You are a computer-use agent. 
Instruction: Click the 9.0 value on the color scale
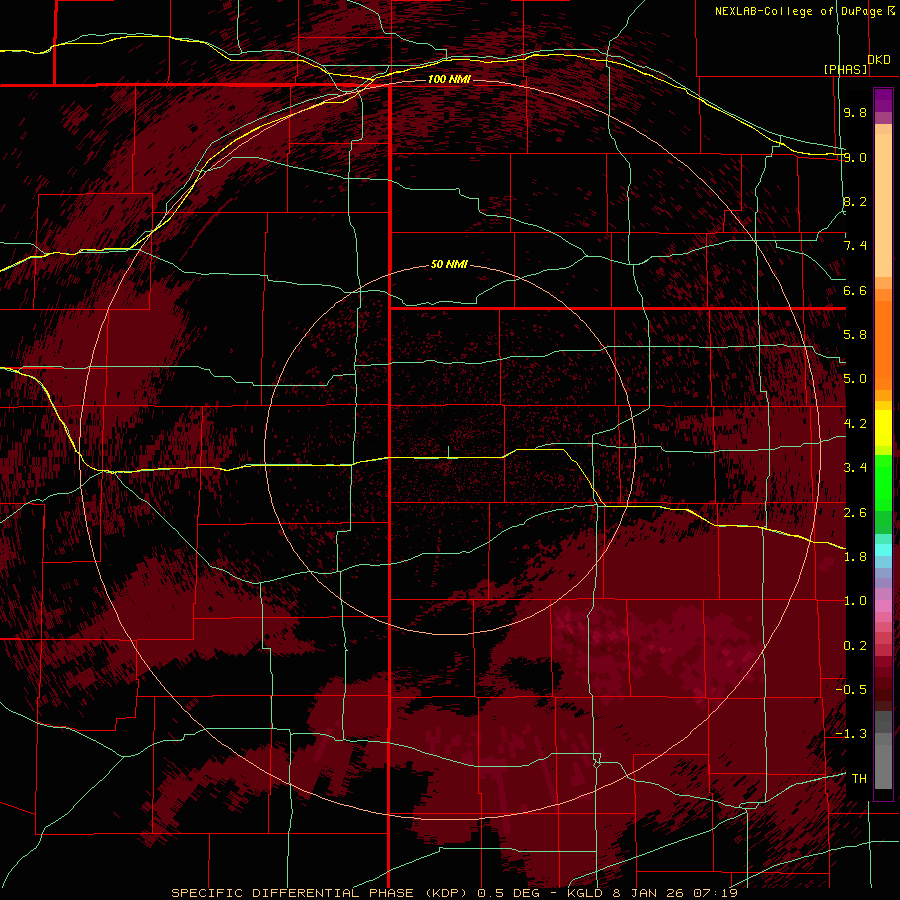point(855,157)
